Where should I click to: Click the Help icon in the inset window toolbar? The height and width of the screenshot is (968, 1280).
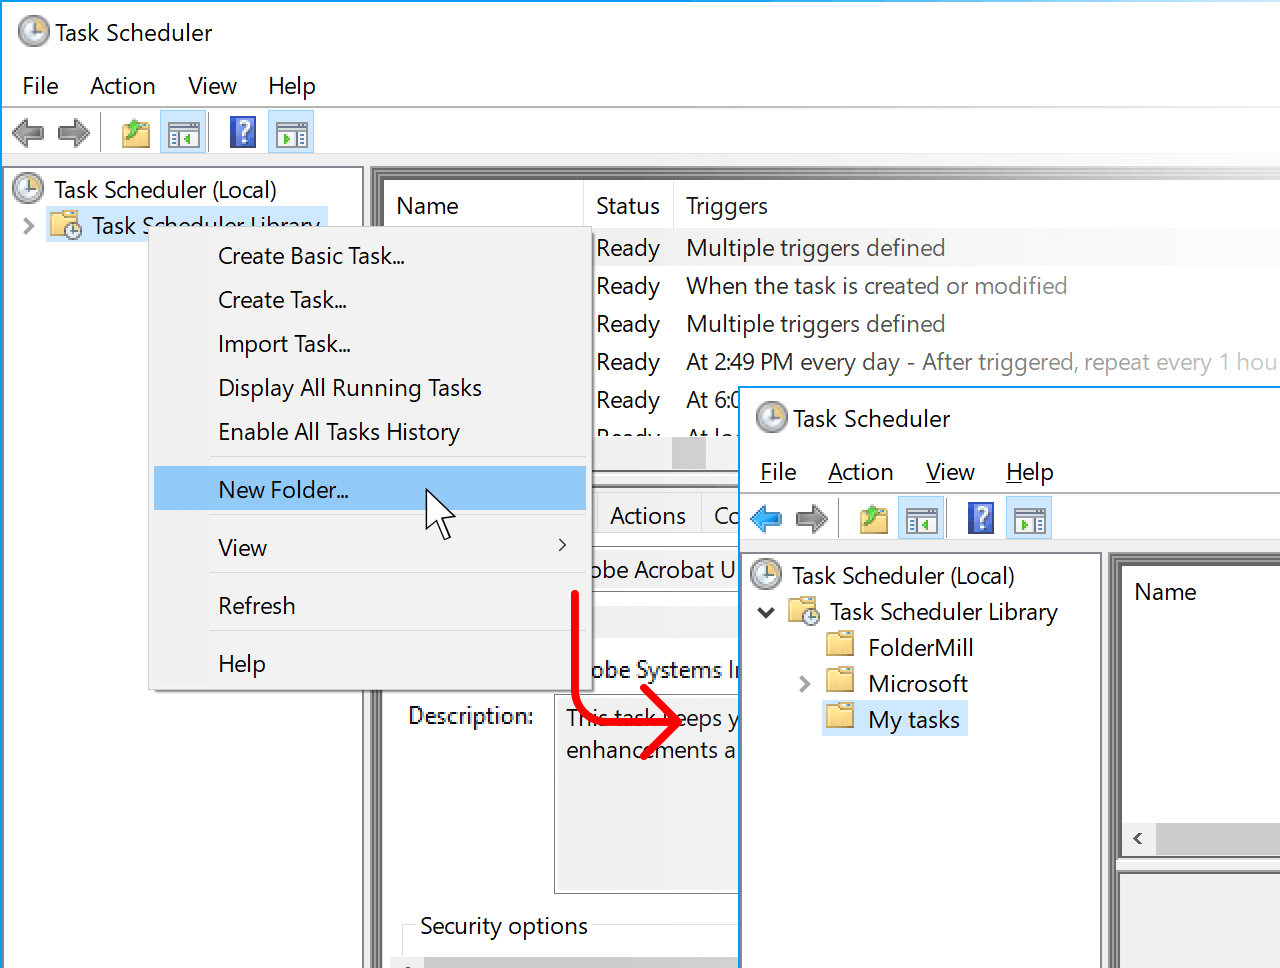[981, 519]
